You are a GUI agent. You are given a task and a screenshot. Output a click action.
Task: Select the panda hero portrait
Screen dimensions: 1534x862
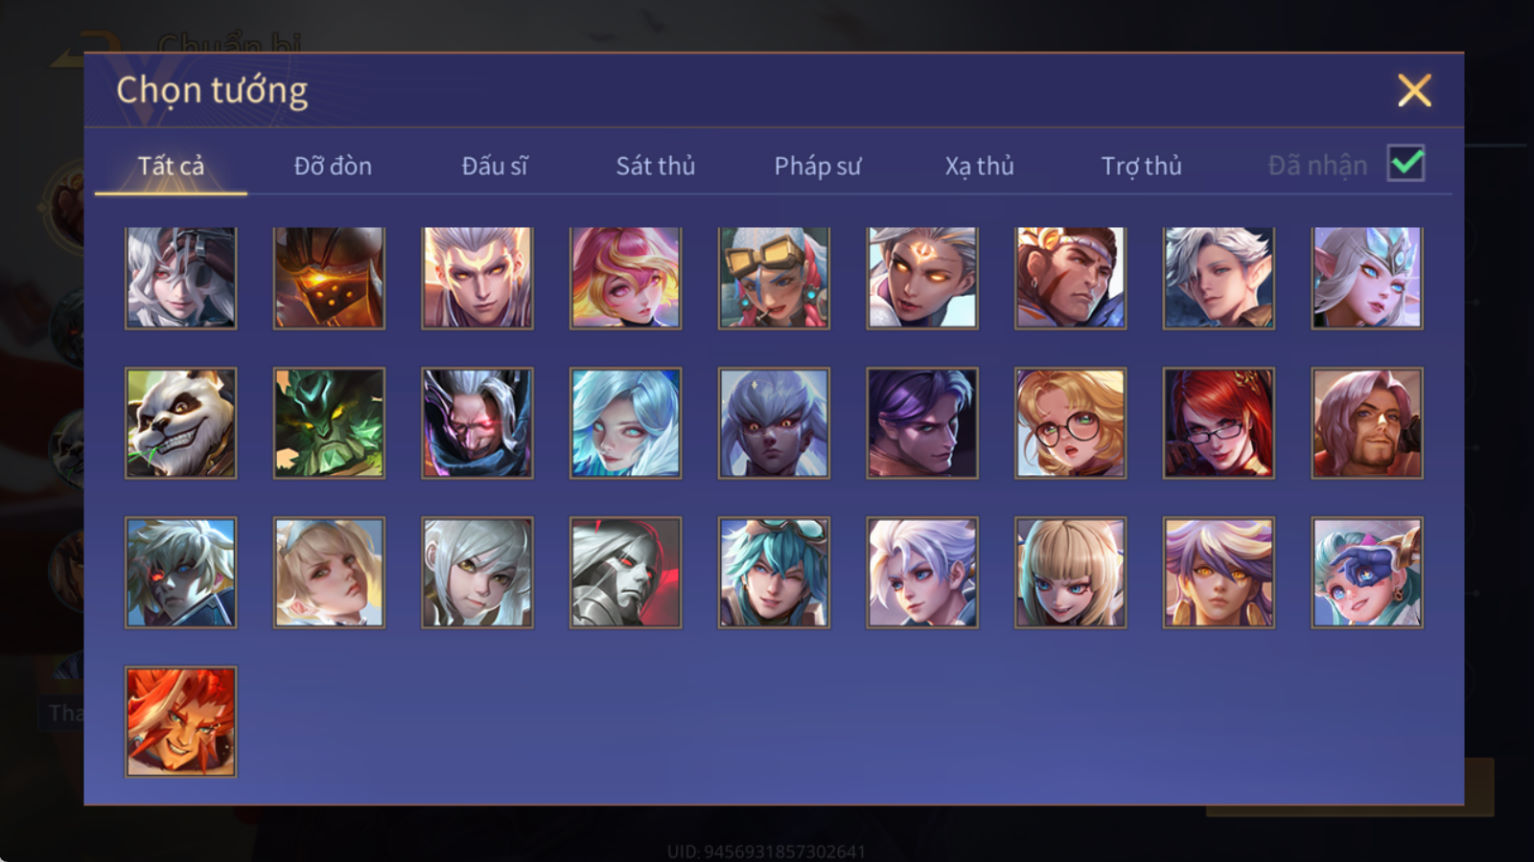(181, 423)
